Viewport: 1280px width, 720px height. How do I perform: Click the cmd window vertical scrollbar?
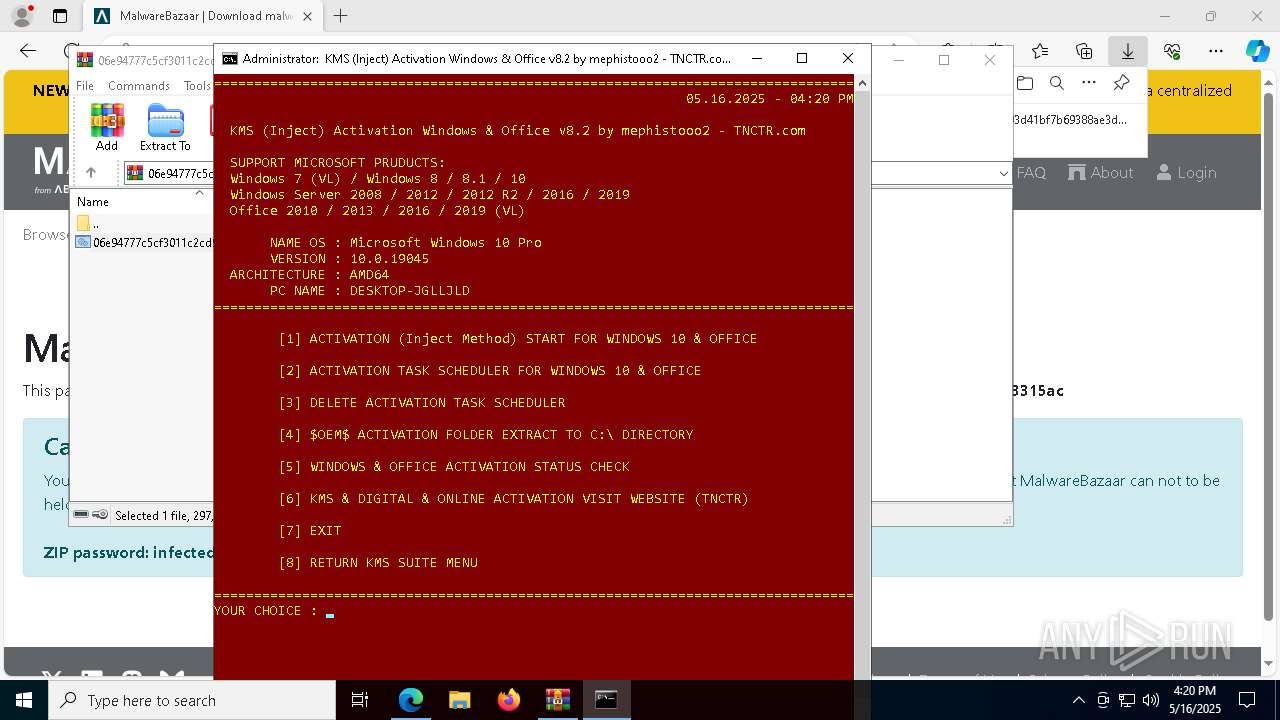[x=862, y=376]
